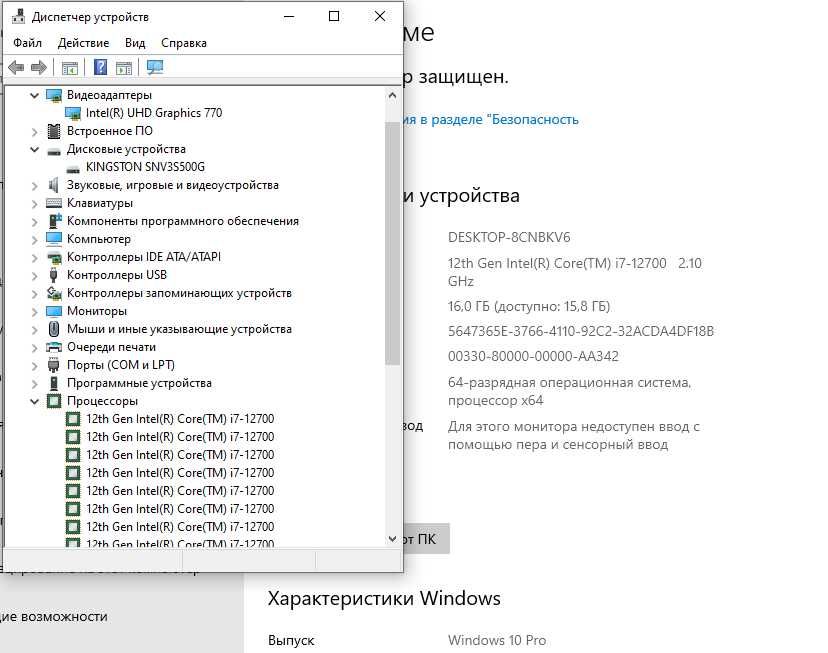The image size is (828, 653).
Task: Click the Клавиатуры keyboard icon
Action: [54, 203]
